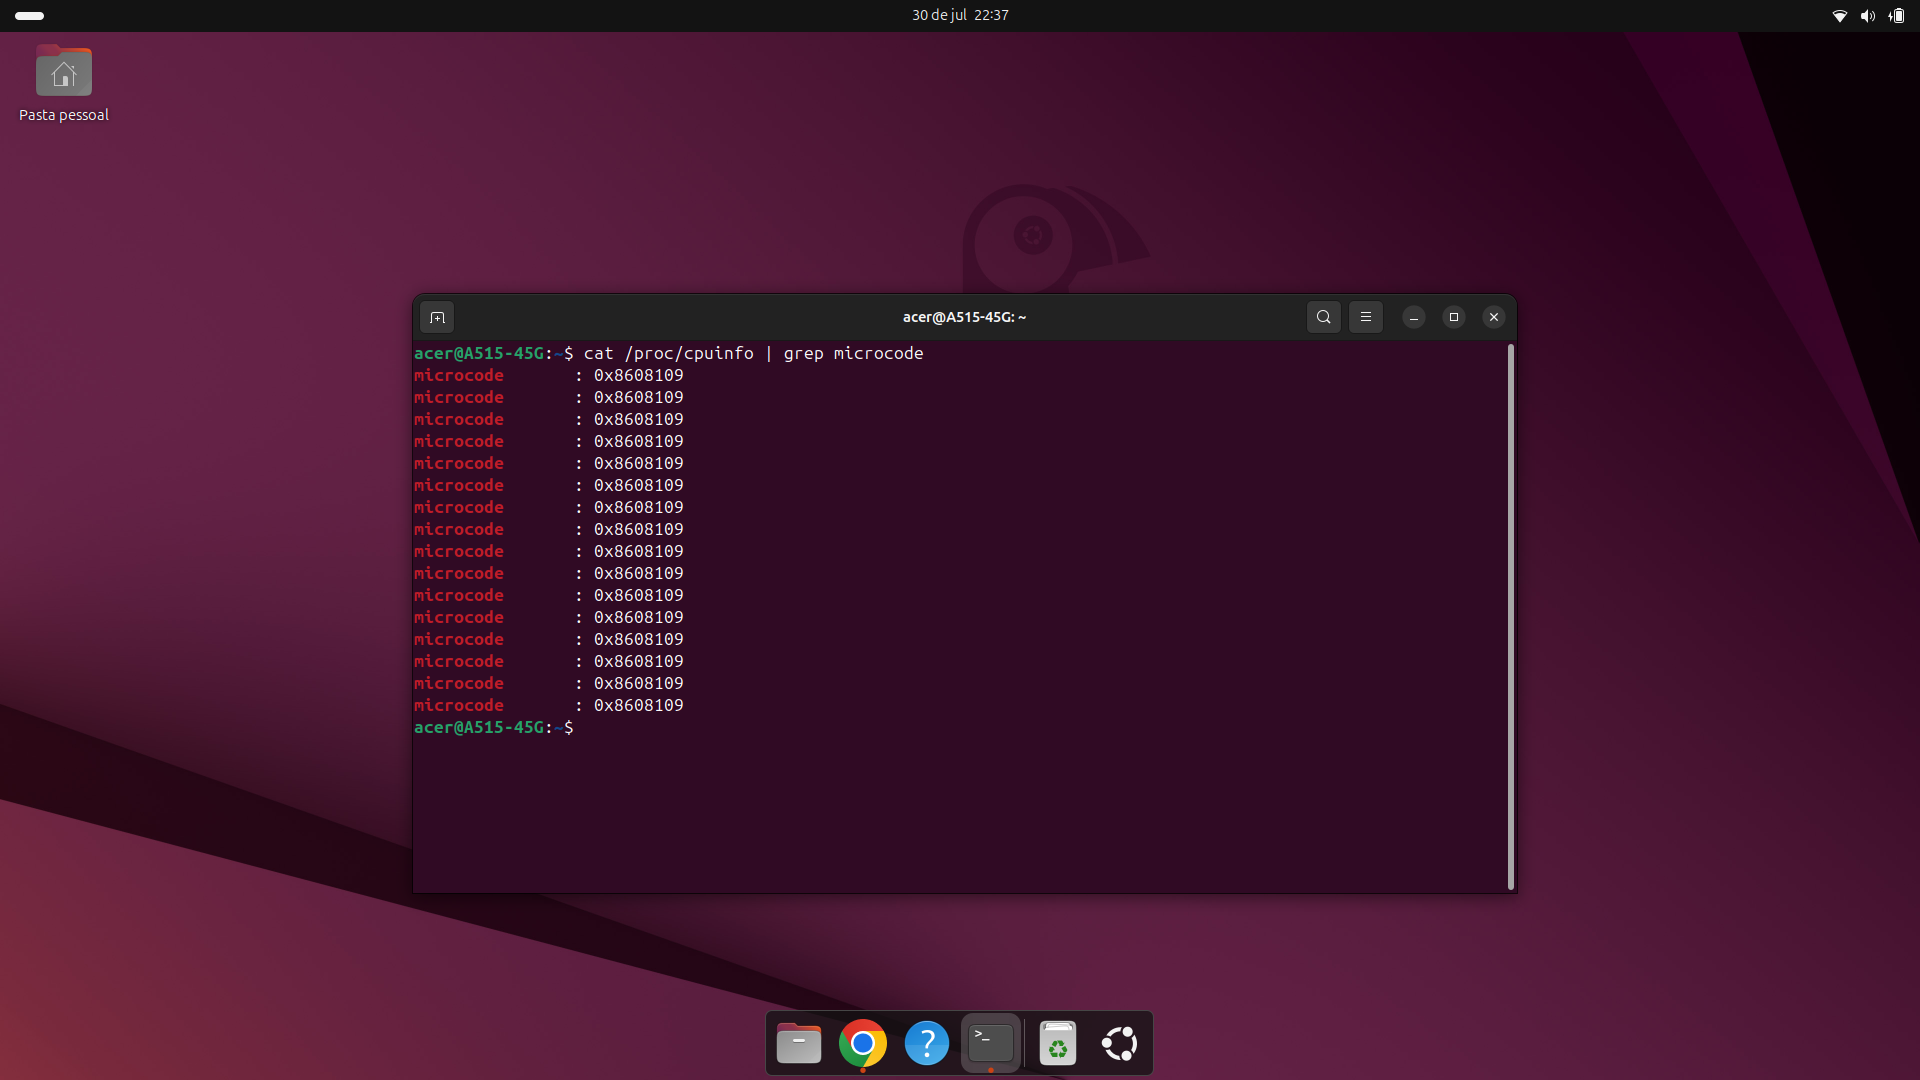Launch Google Chrome from the dock
The image size is (1920, 1080).
[863, 1043]
